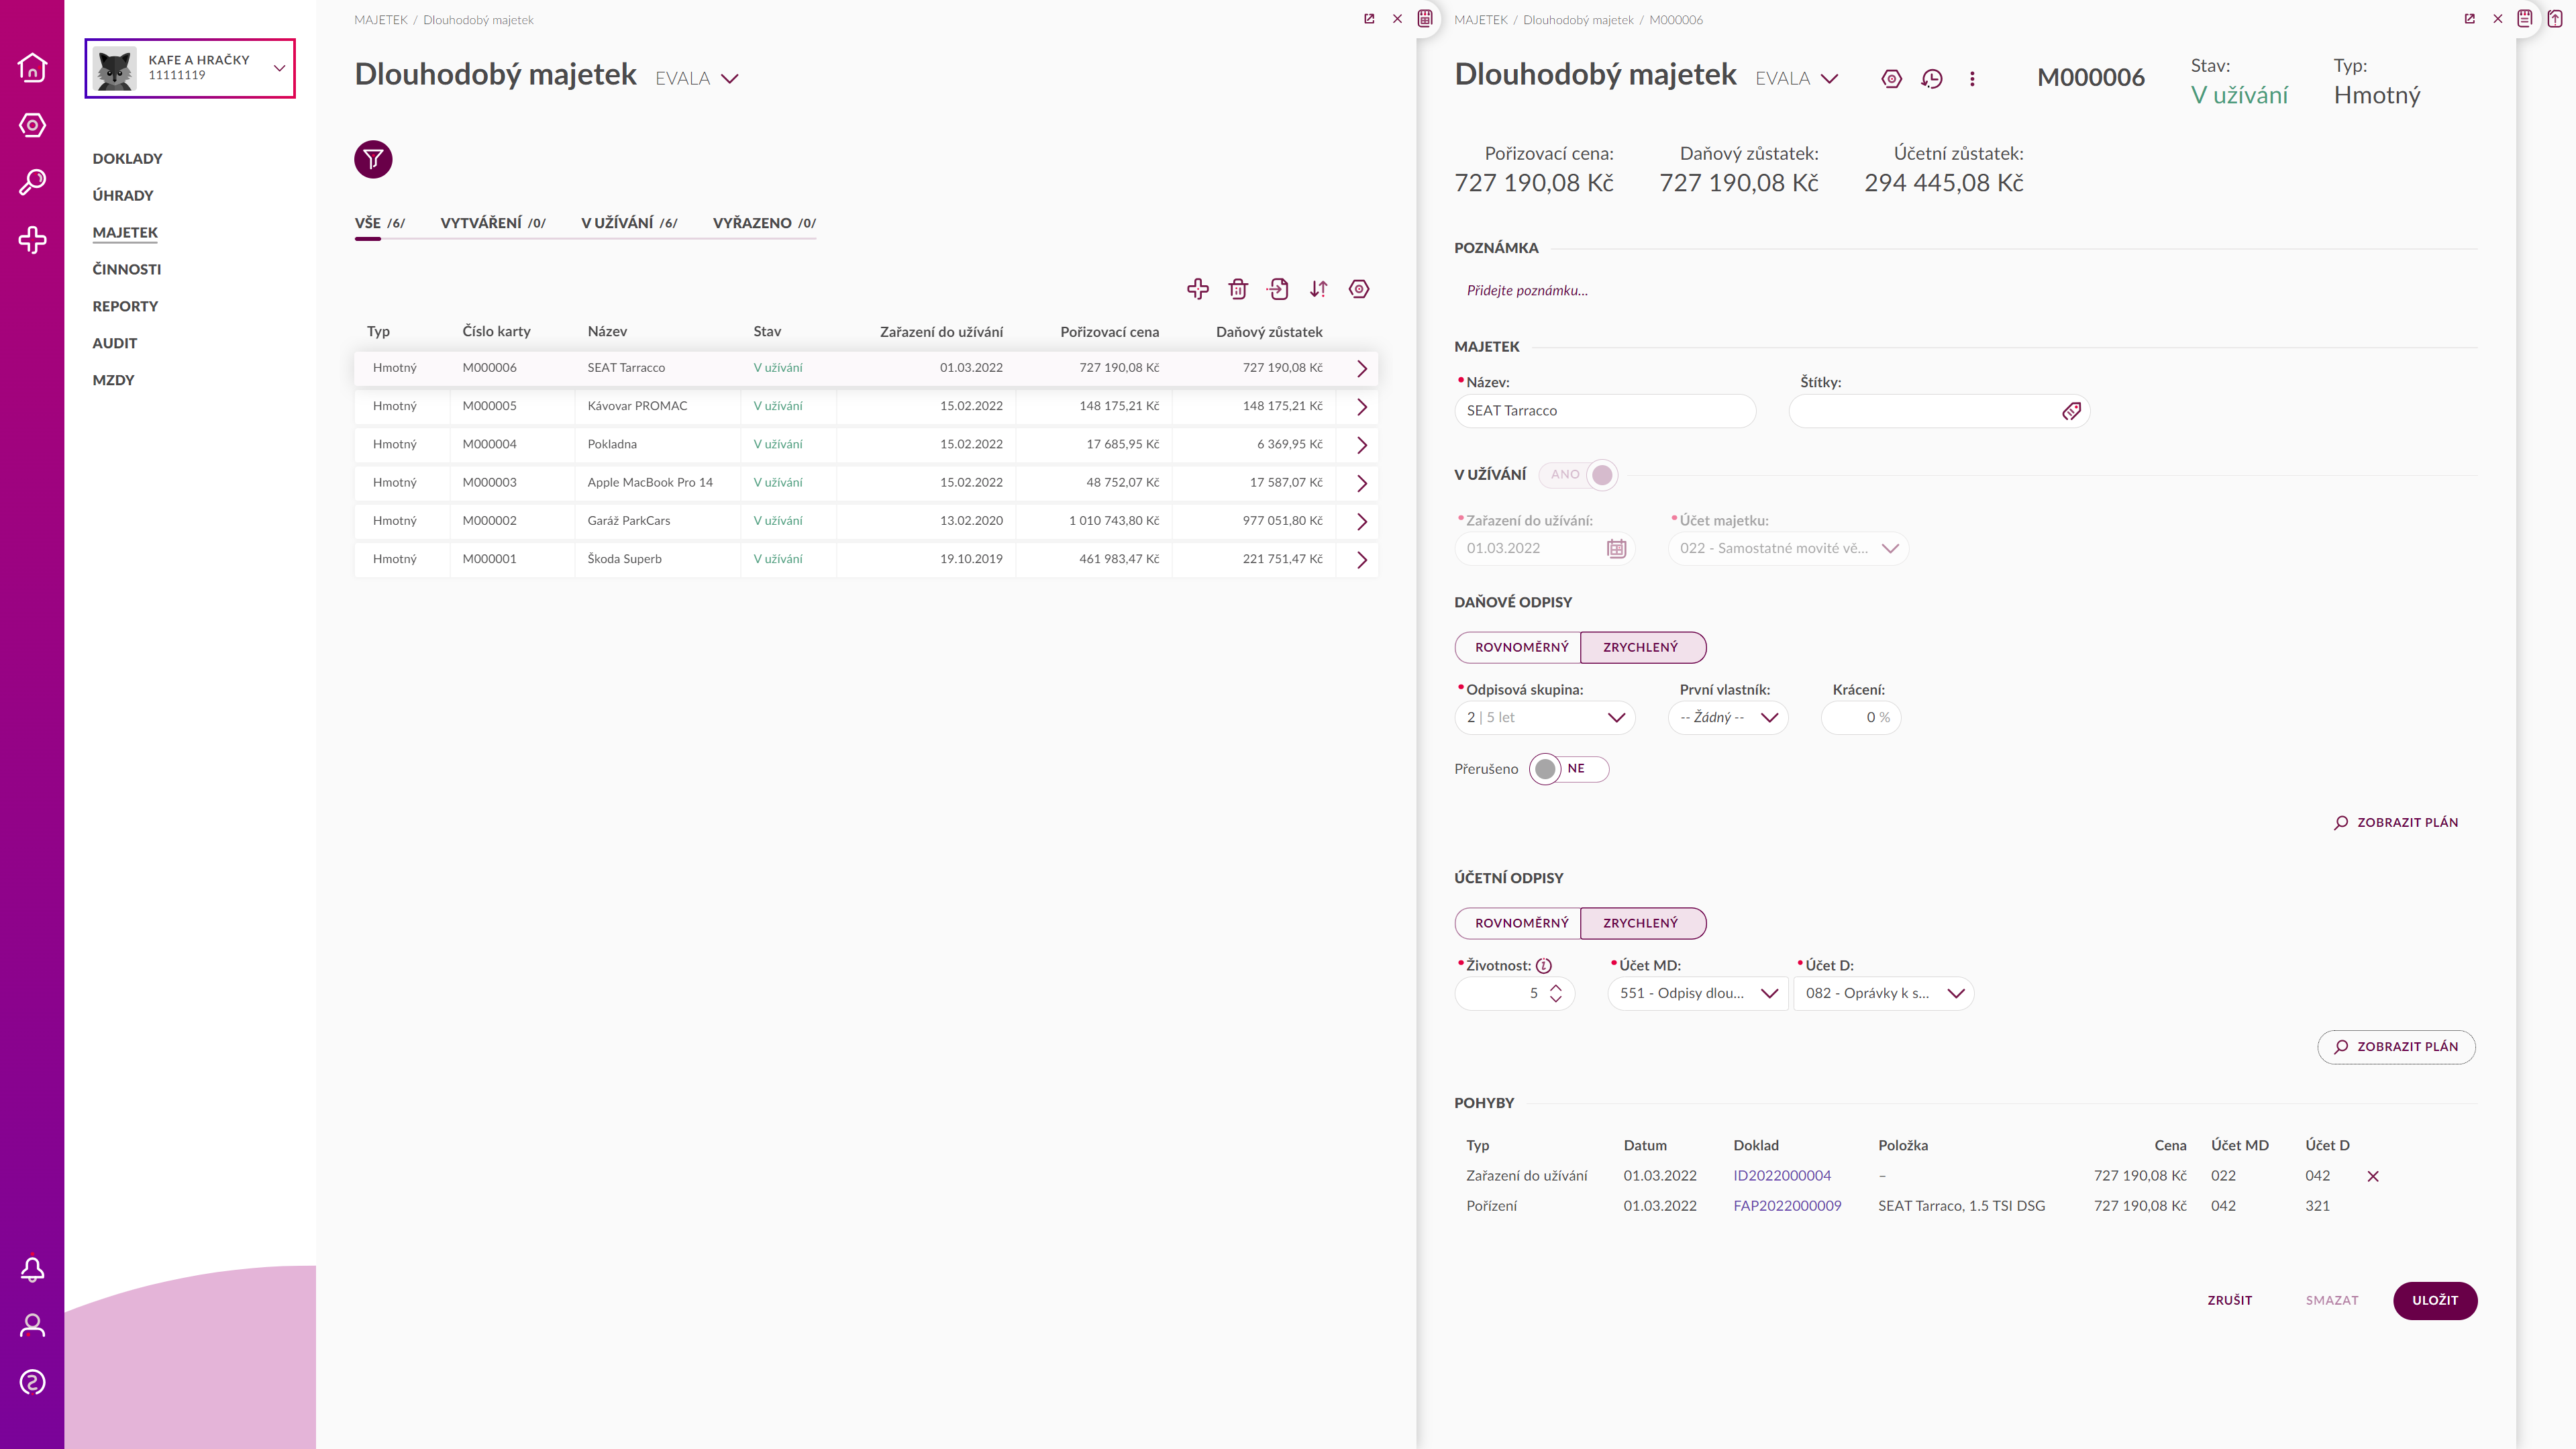Click the Název input field
Viewport: 2576px width, 1449px height.
[x=1605, y=411]
